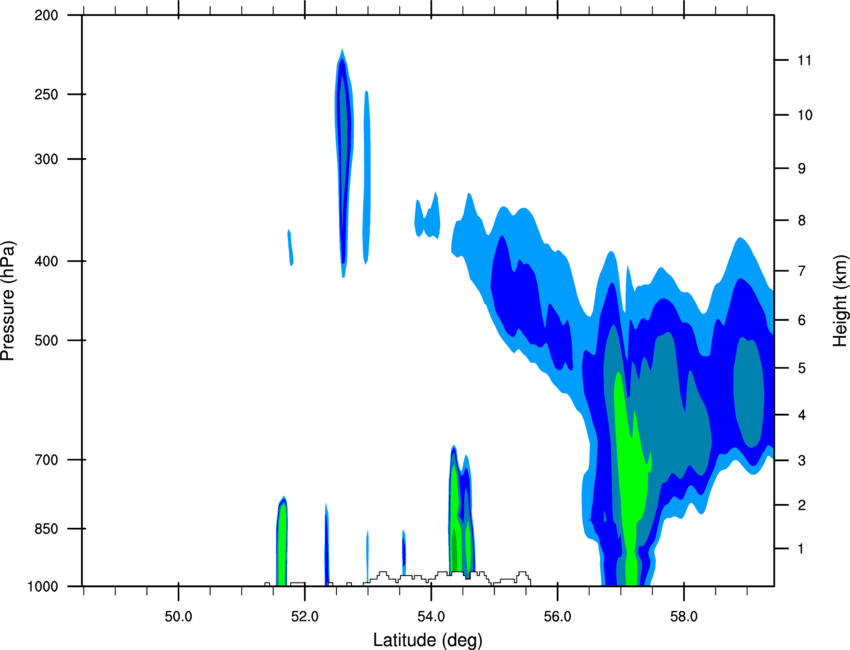Click the 400 pressure tick label
The width and height of the screenshot is (850, 650).
click(46, 261)
